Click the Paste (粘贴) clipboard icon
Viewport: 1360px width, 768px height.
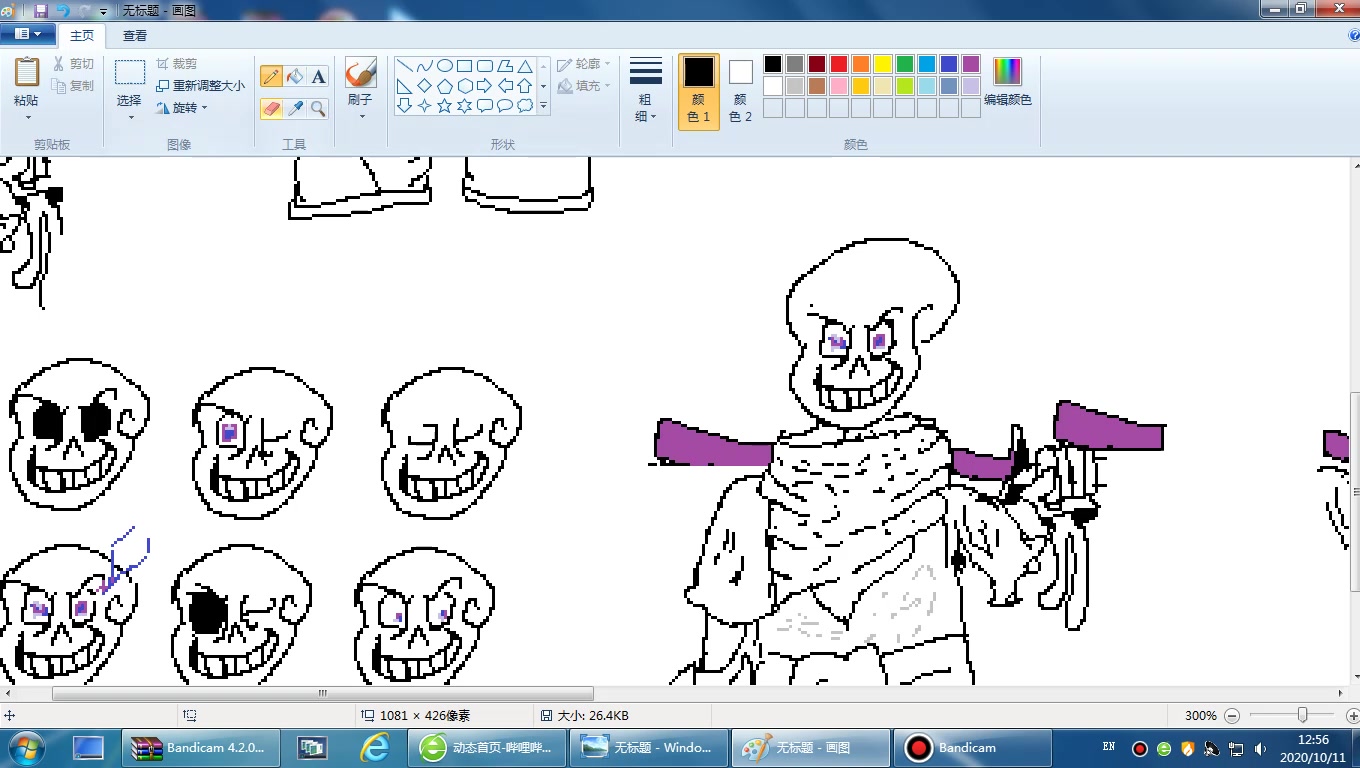point(27,73)
